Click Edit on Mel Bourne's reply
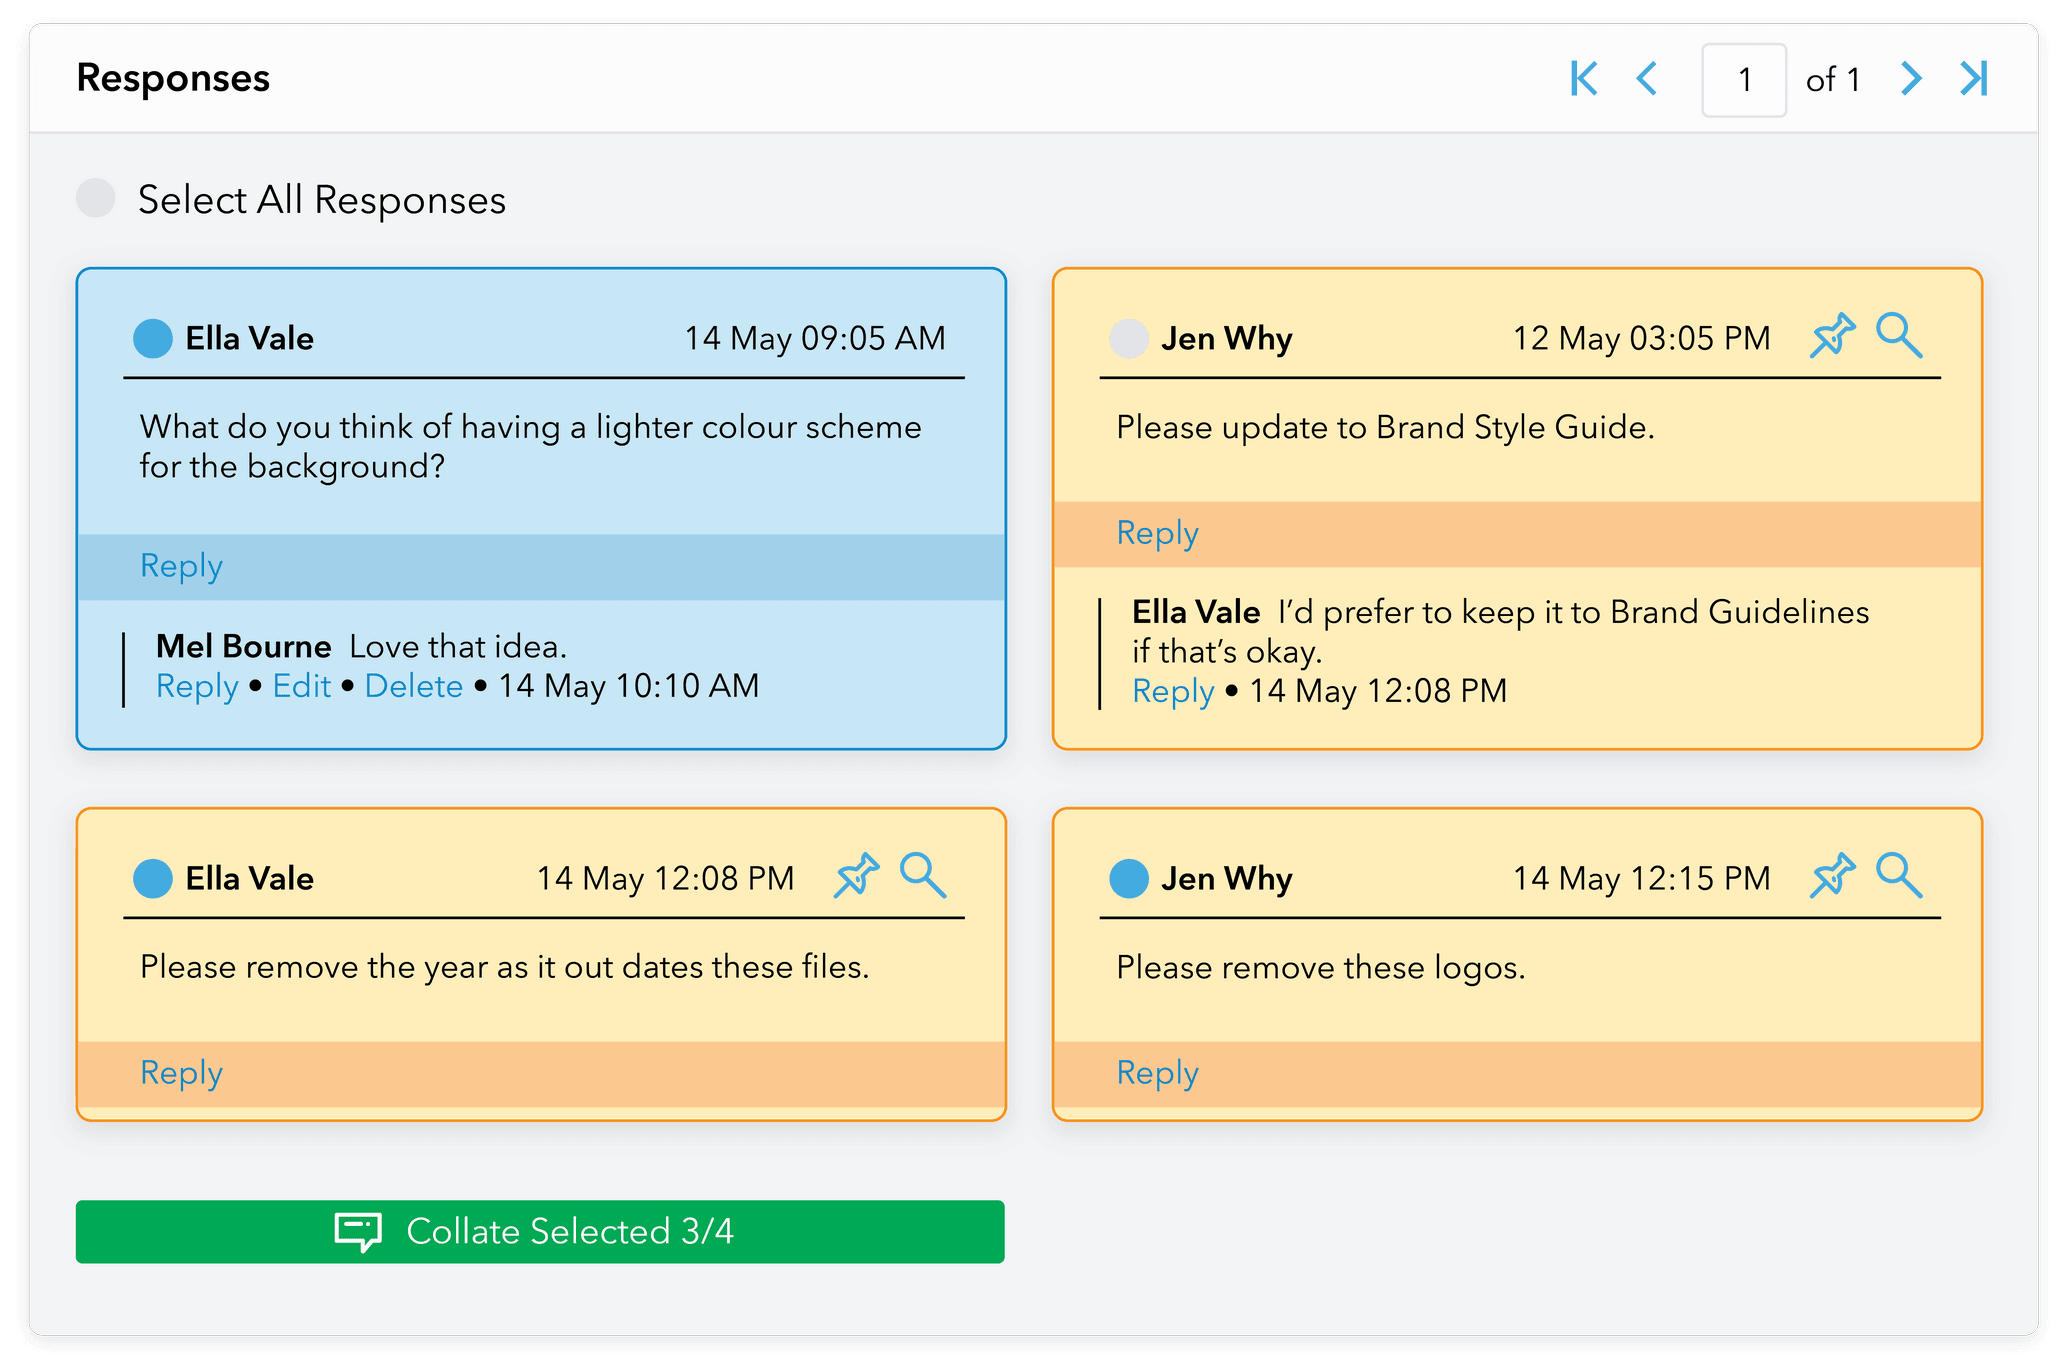Viewport: 2068px width, 1370px height. [302, 686]
